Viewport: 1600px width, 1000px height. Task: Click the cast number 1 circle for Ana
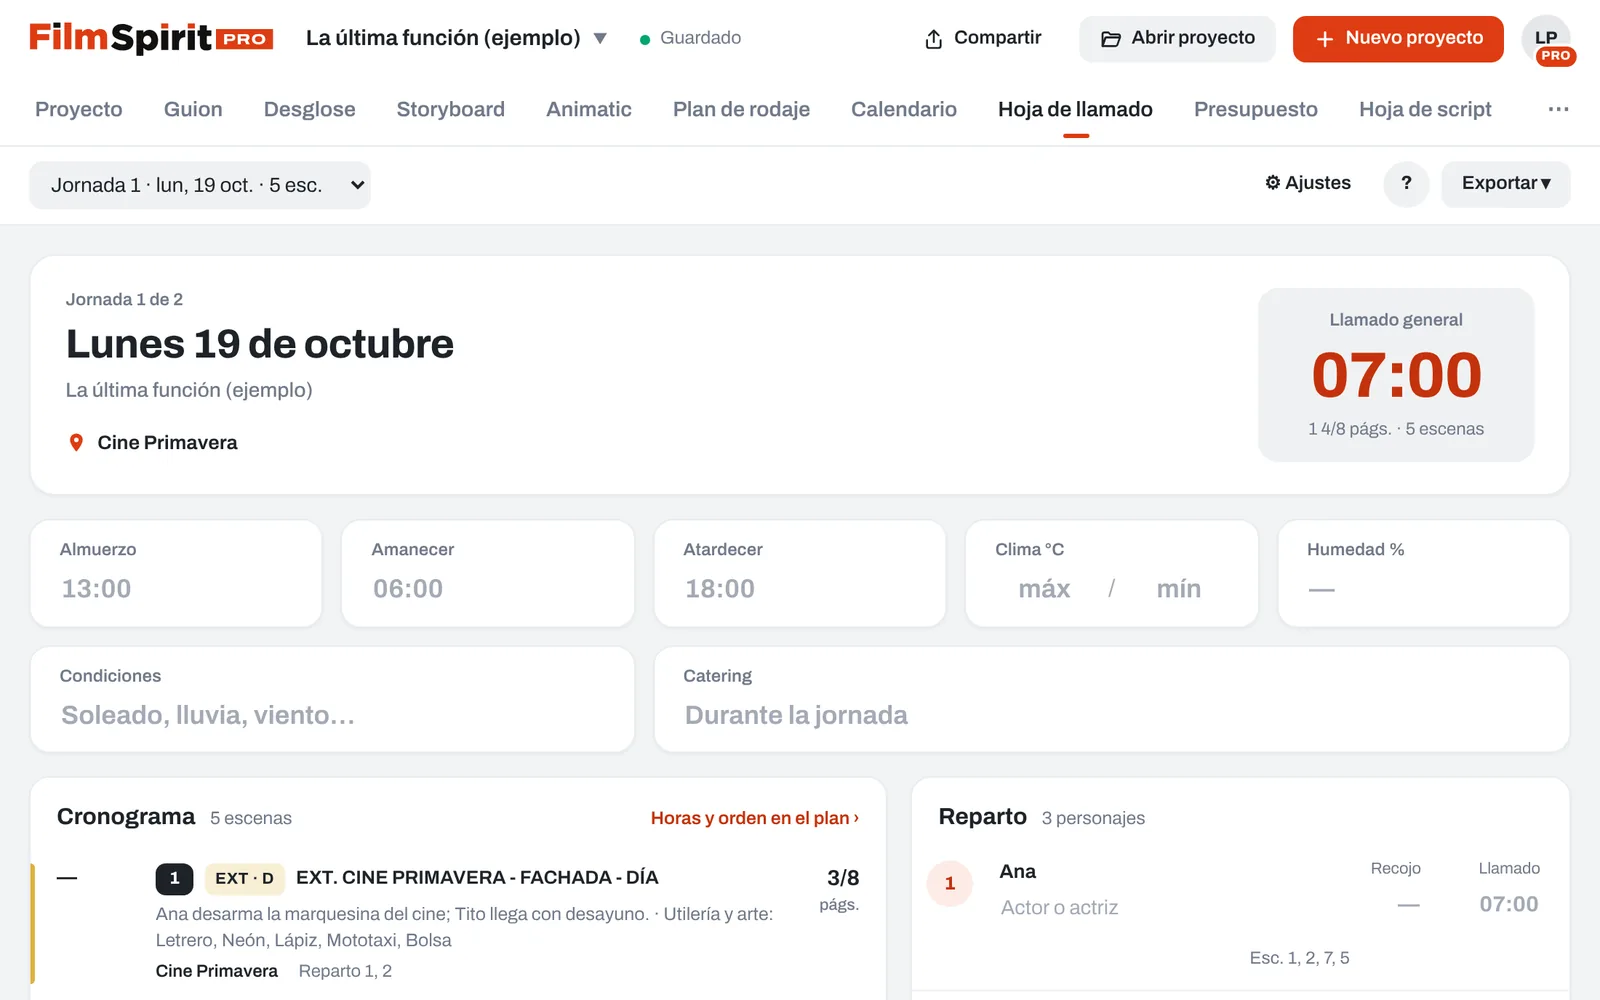[x=950, y=884]
